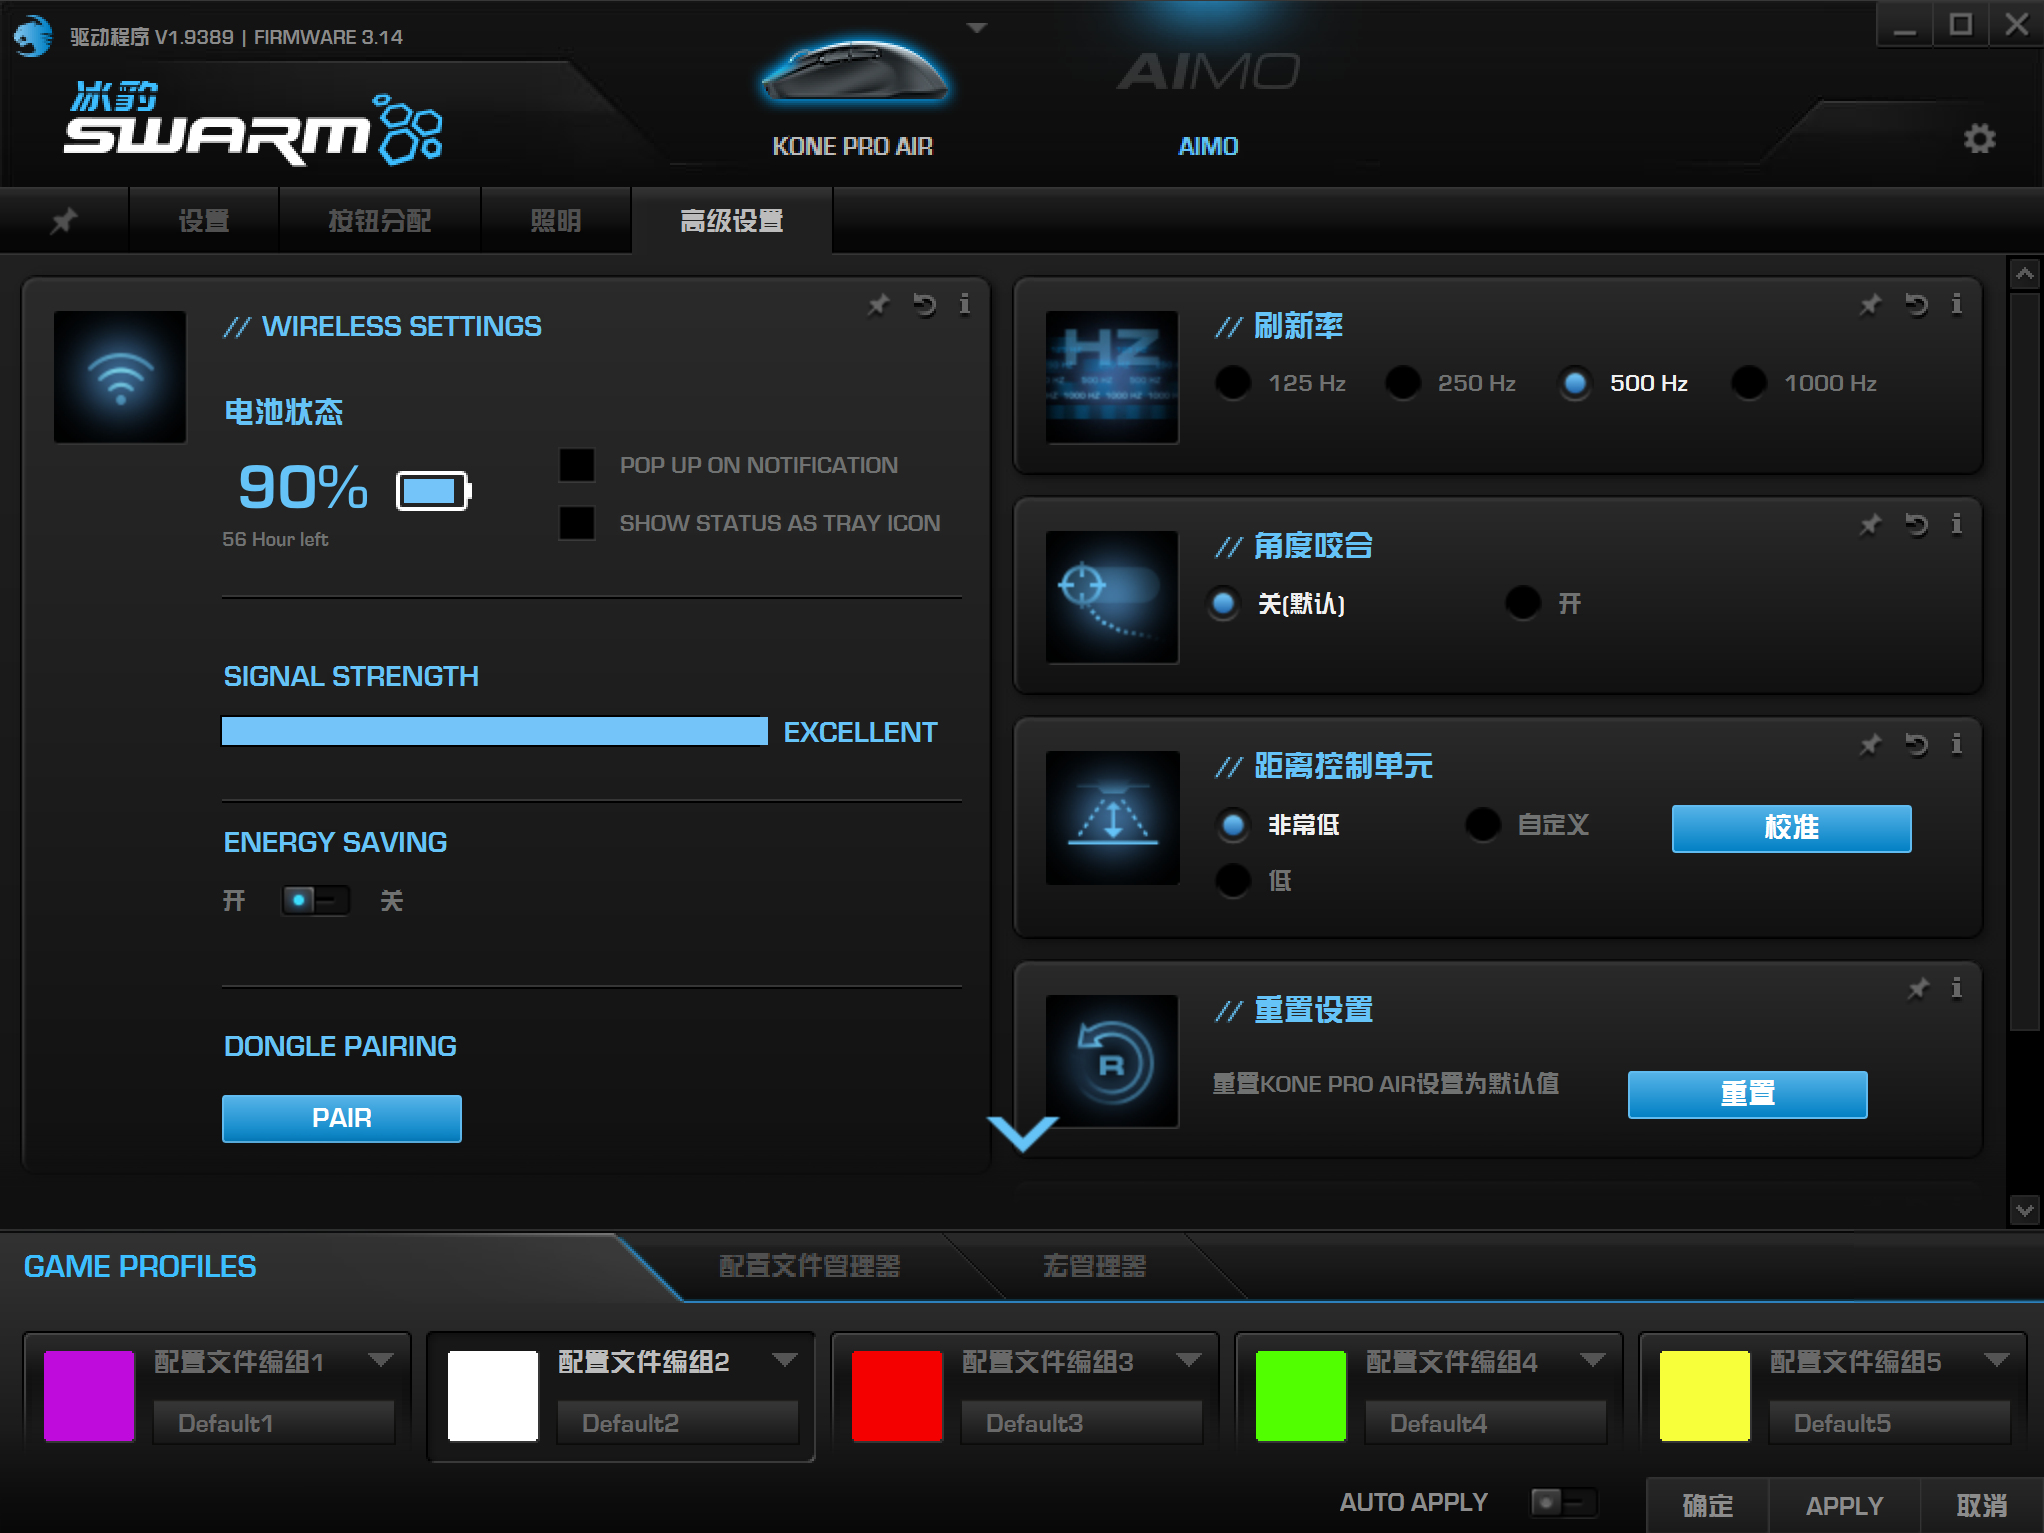Click the yellow profile 5 color swatch

click(x=1705, y=1396)
